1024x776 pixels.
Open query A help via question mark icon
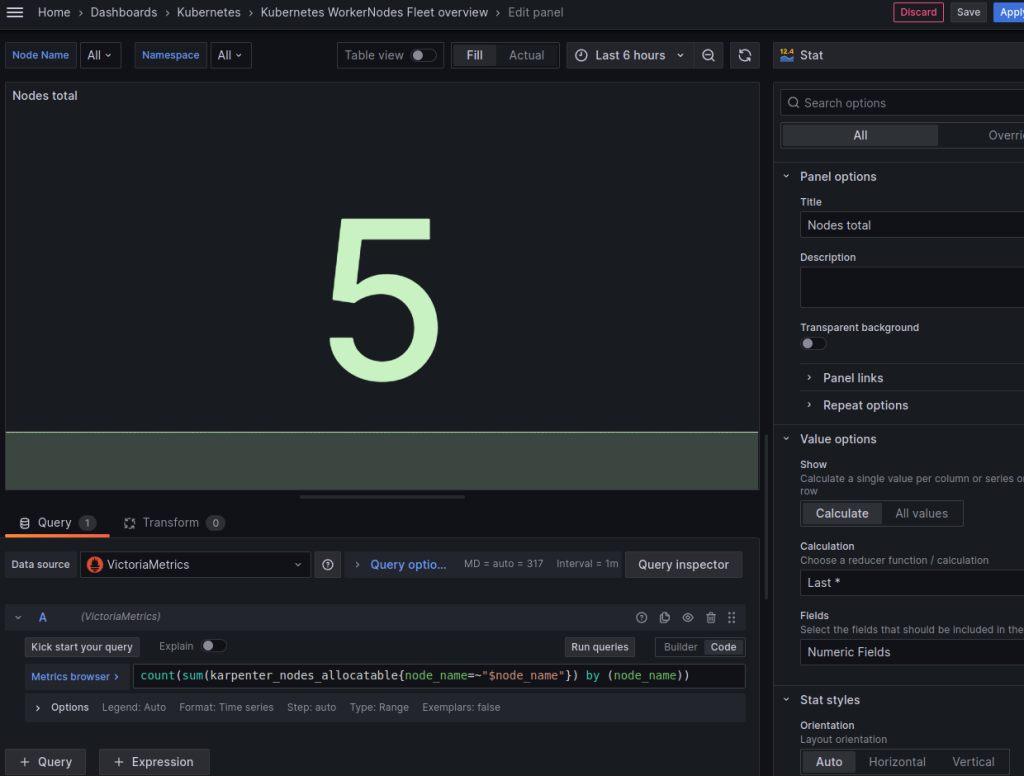(x=641, y=617)
